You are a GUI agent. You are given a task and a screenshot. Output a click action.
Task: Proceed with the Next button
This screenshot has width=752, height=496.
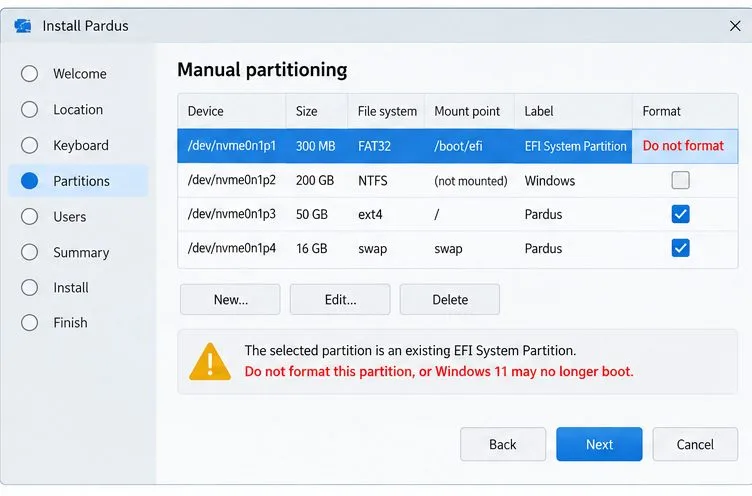(599, 444)
